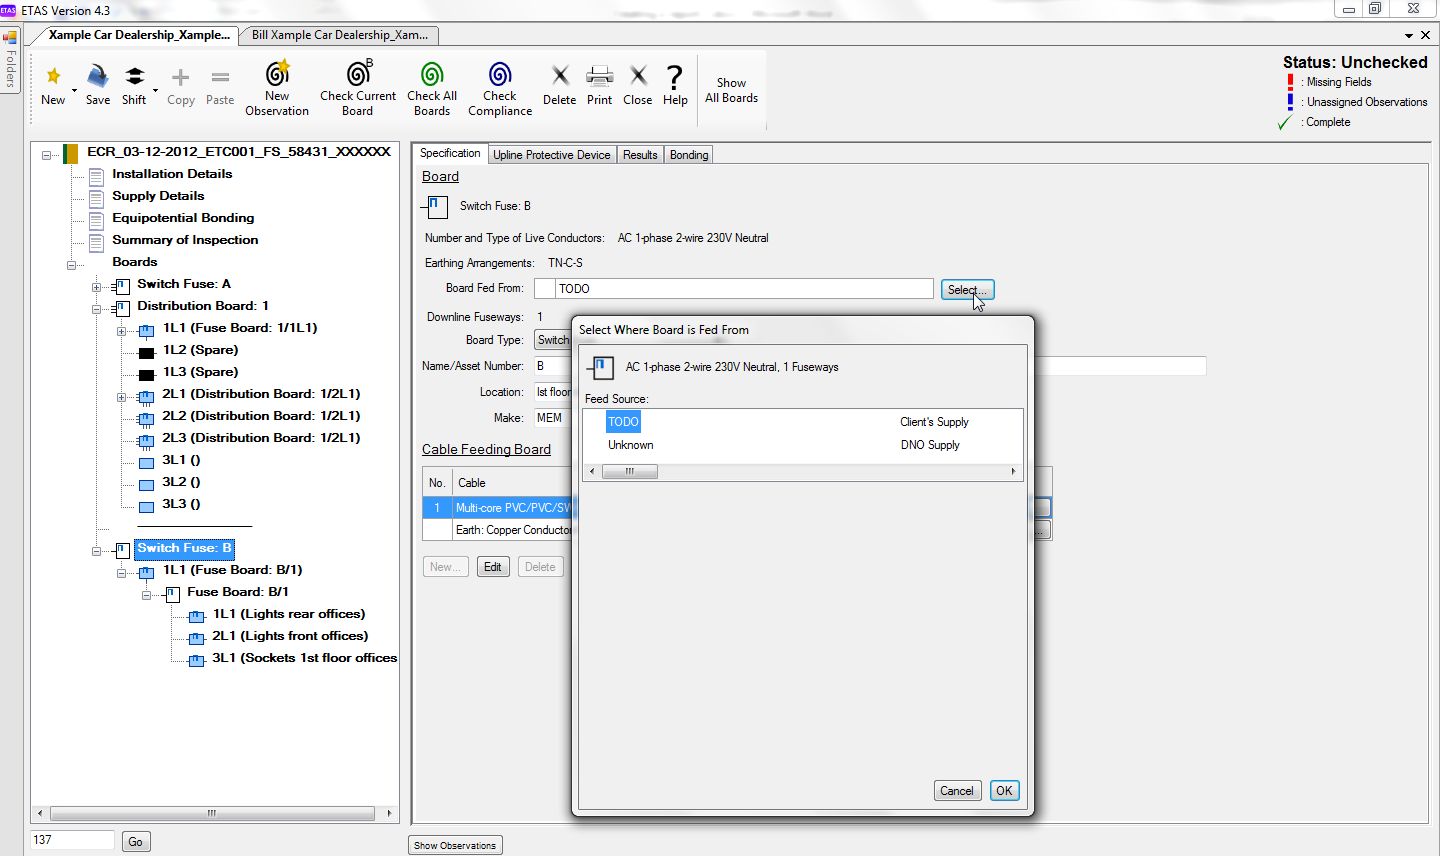Image resolution: width=1440 pixels, height=856 pixels.
Task: Open Installation Details page
Action: click(x=172, y=174)
